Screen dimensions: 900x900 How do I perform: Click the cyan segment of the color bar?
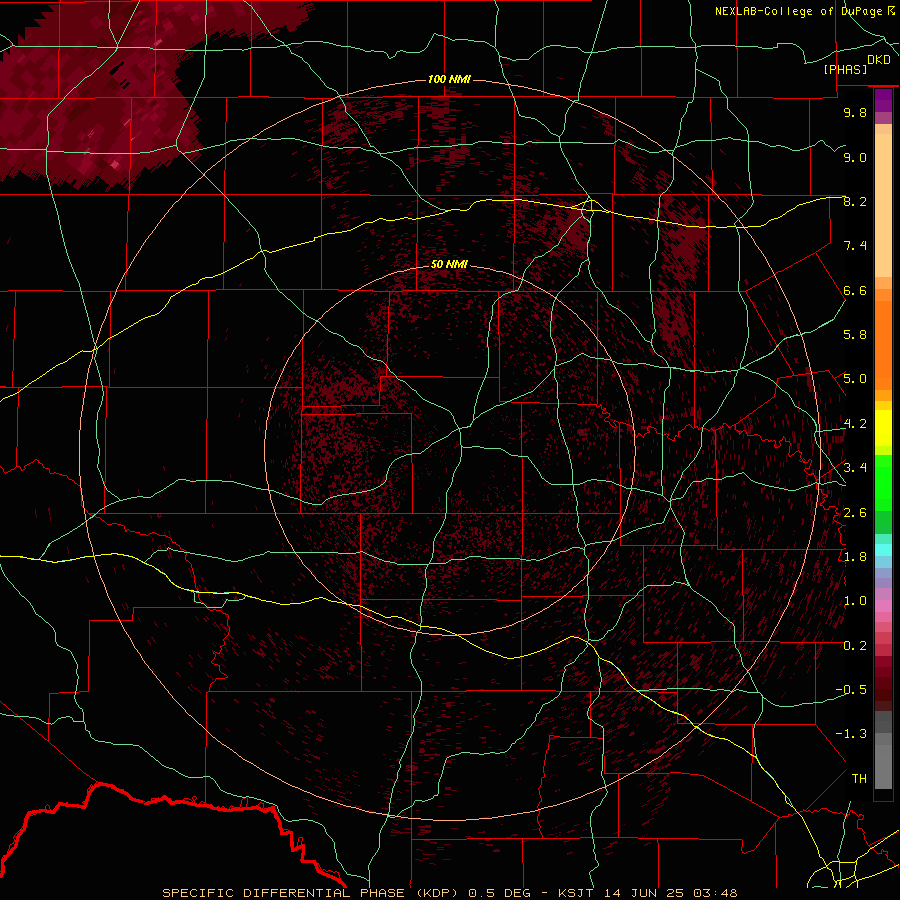click(883, 550)
